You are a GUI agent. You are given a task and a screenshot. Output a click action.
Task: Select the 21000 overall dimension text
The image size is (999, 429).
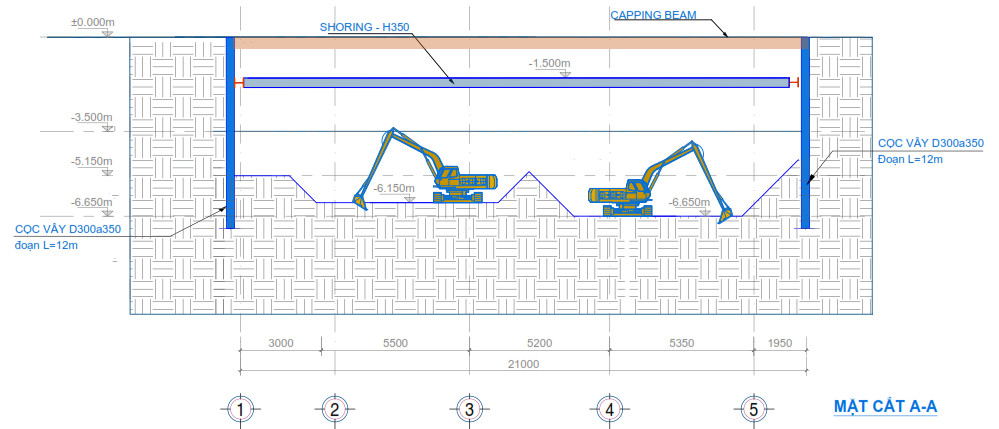[522, 363]
